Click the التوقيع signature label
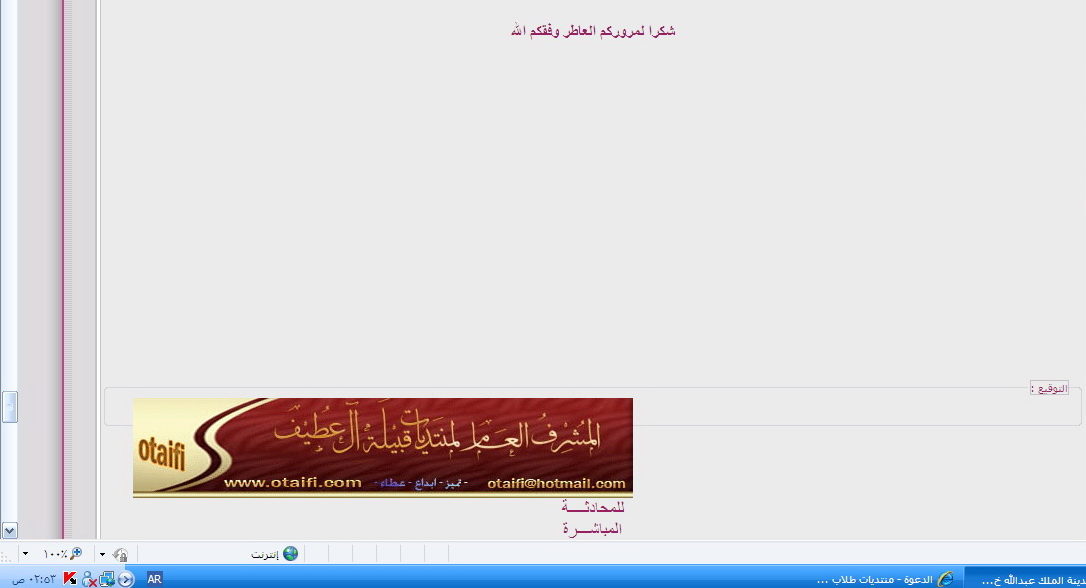 point(1049,388)
